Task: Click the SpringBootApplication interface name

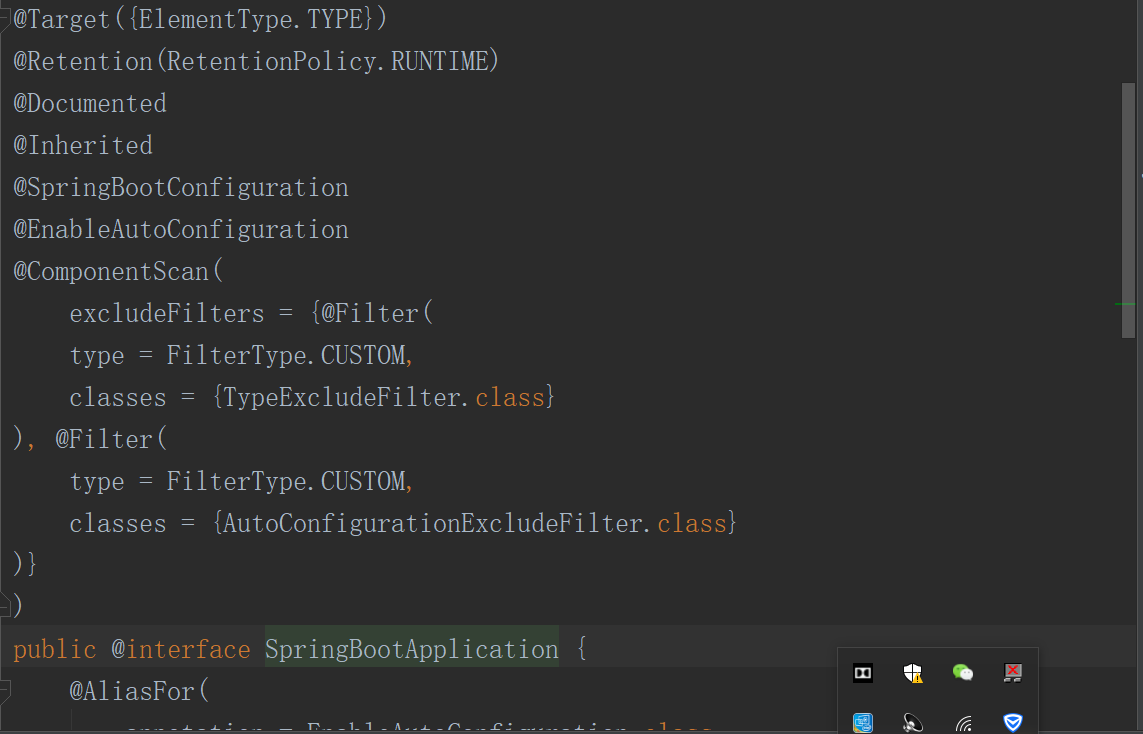Action: click(412, 649)
